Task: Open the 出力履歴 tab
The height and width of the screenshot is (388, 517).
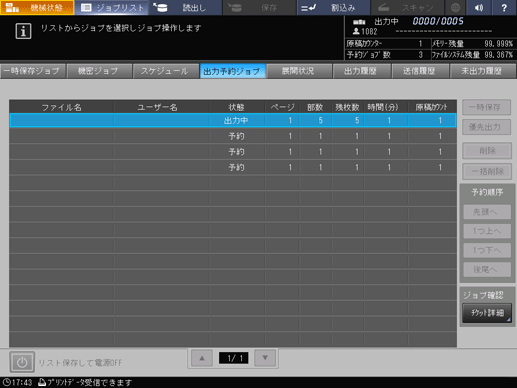Action: (x=361, y=71)
